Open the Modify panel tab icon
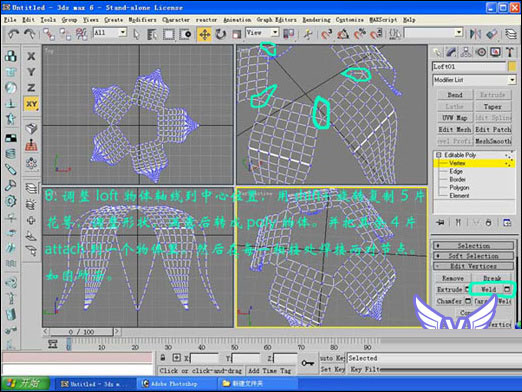522x392 pixels. (x=451, y=52)
